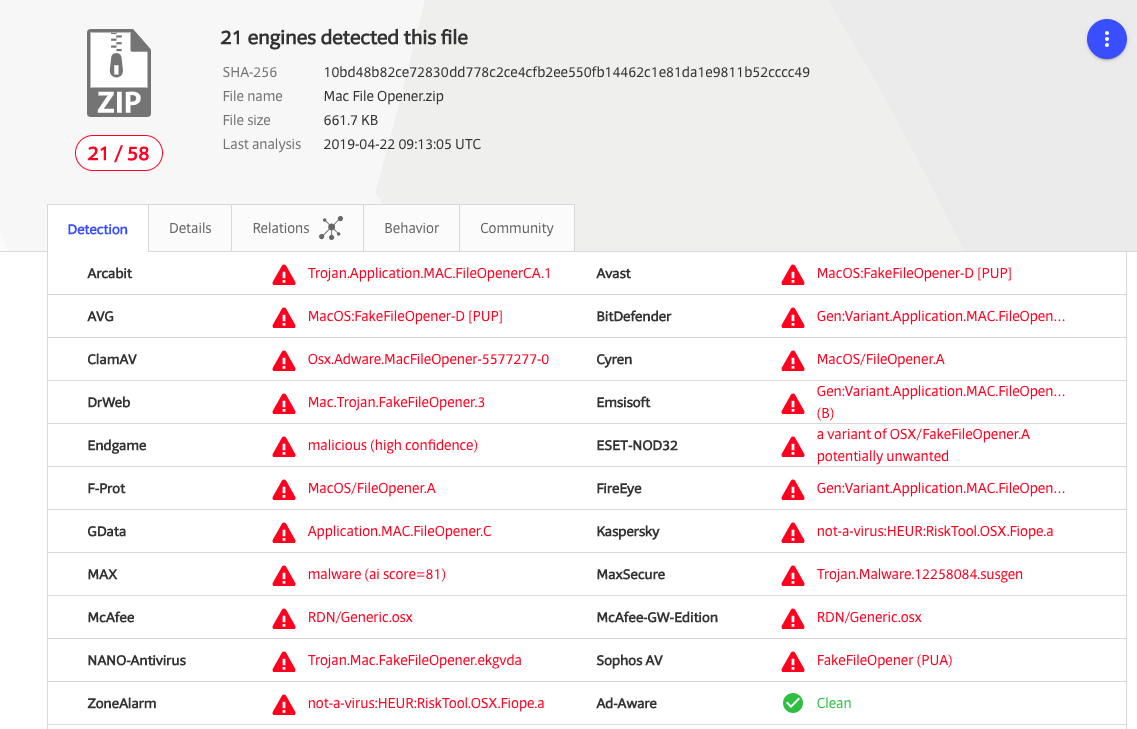Click the 21 / 58 detection score badge
Image resolution: width=1137 pixels, height=729 pixels.
coord(119,153)
